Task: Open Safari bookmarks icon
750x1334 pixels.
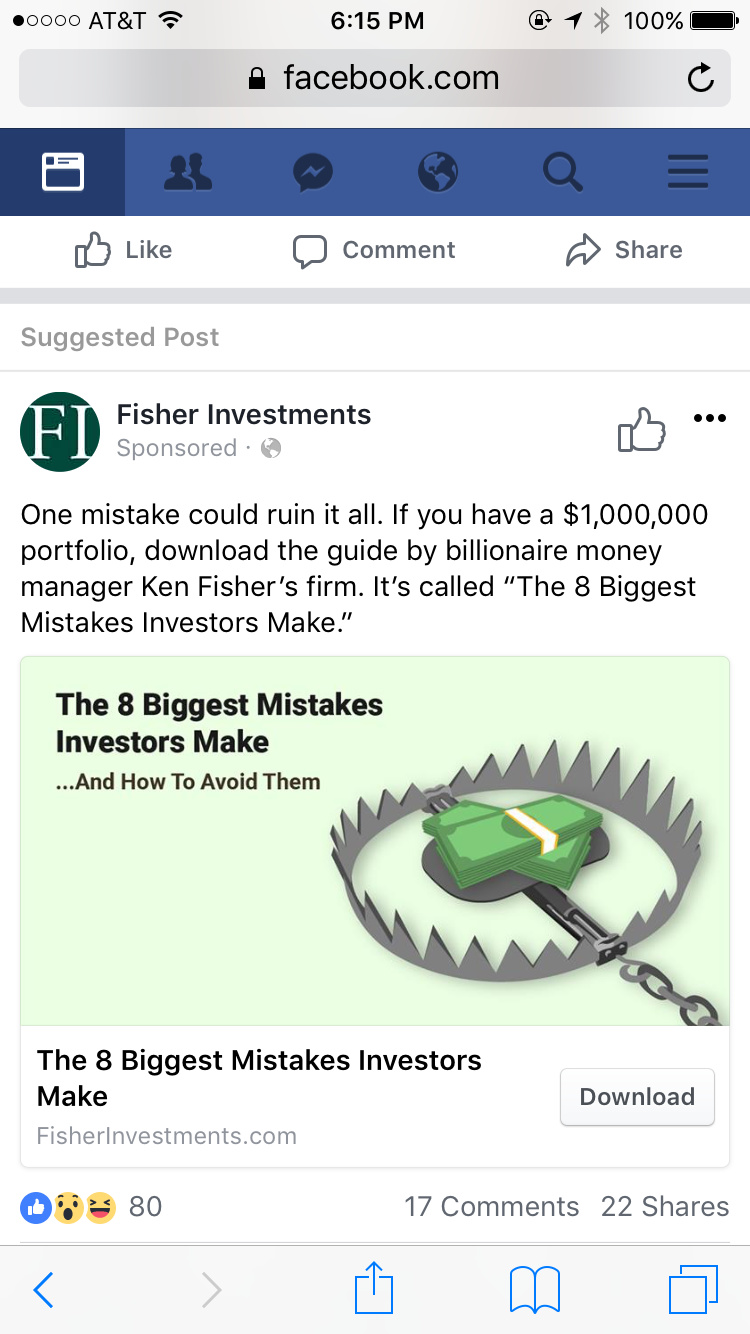Action: [535, 1290]
